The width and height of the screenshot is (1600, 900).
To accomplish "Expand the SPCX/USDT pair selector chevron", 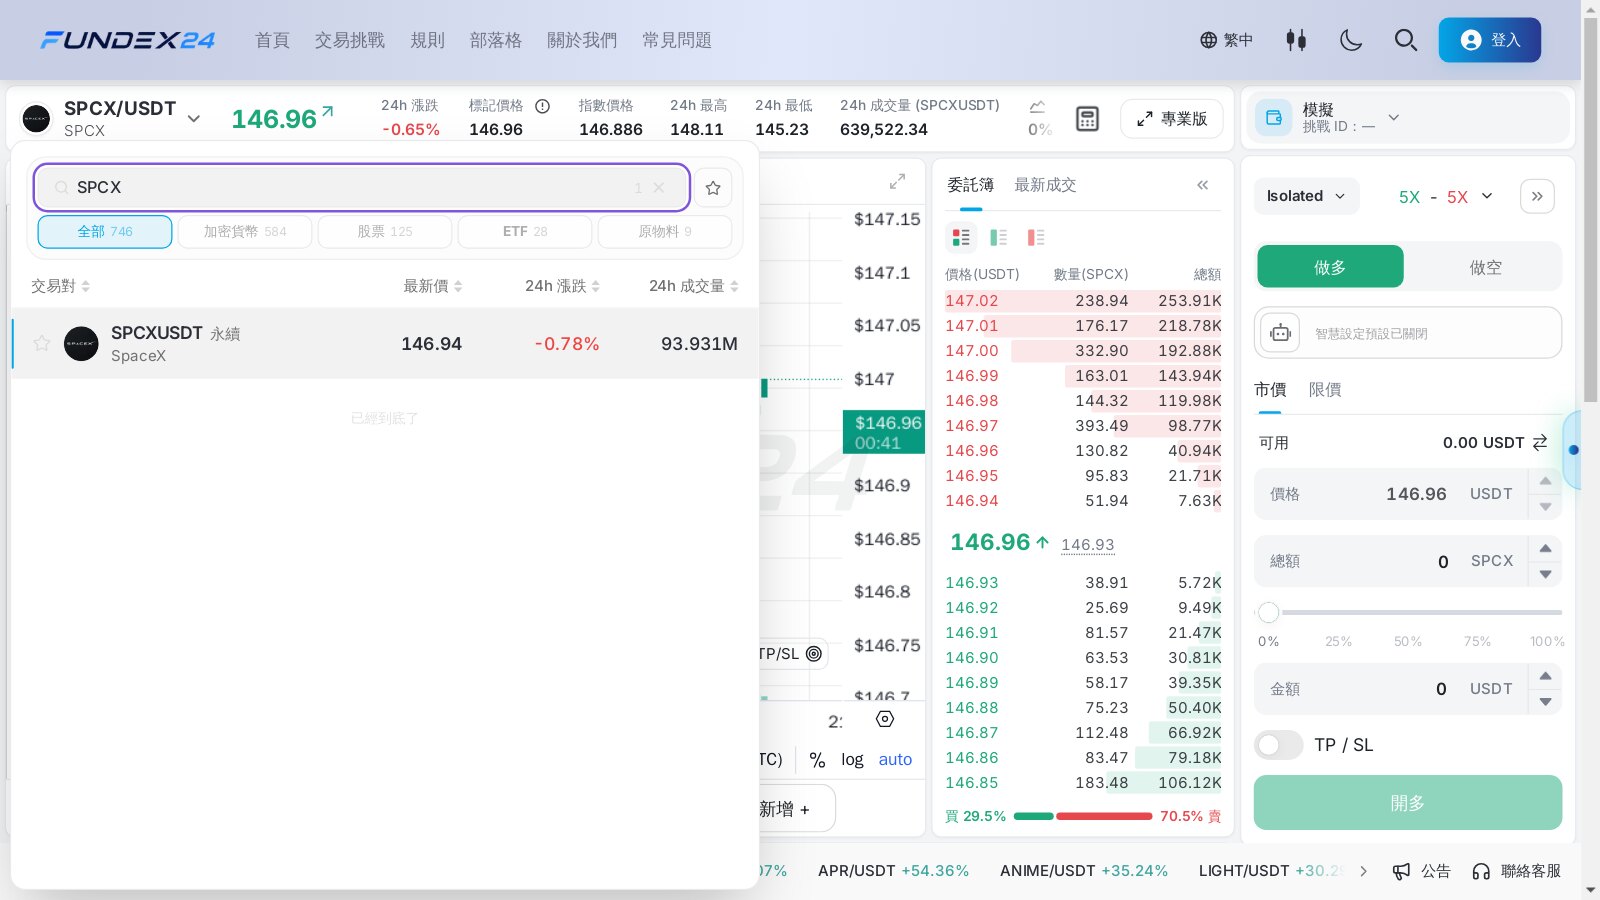I will [194, 119].
